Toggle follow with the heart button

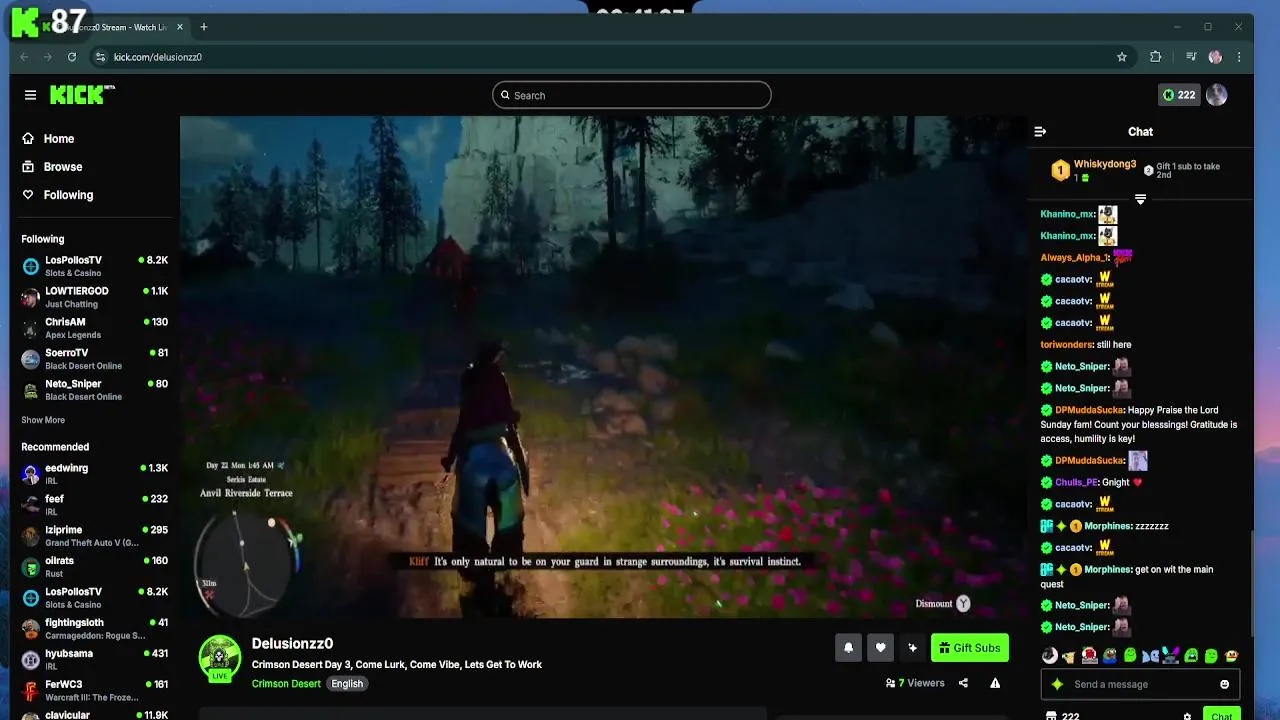pos(880,648)
